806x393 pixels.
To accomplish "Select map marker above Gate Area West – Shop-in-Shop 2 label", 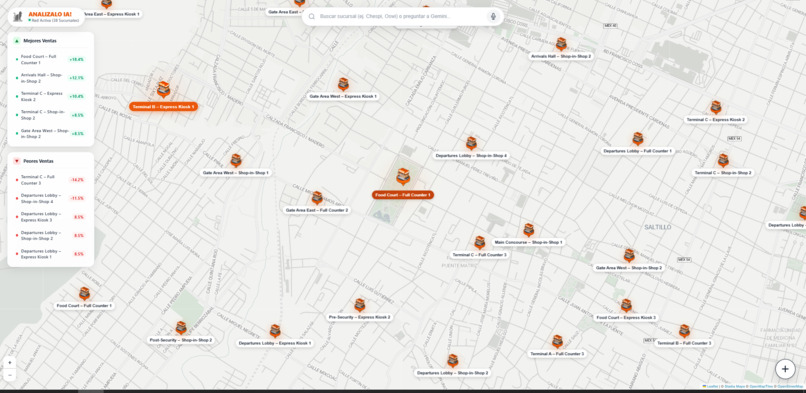I will (x=629, y=256).
